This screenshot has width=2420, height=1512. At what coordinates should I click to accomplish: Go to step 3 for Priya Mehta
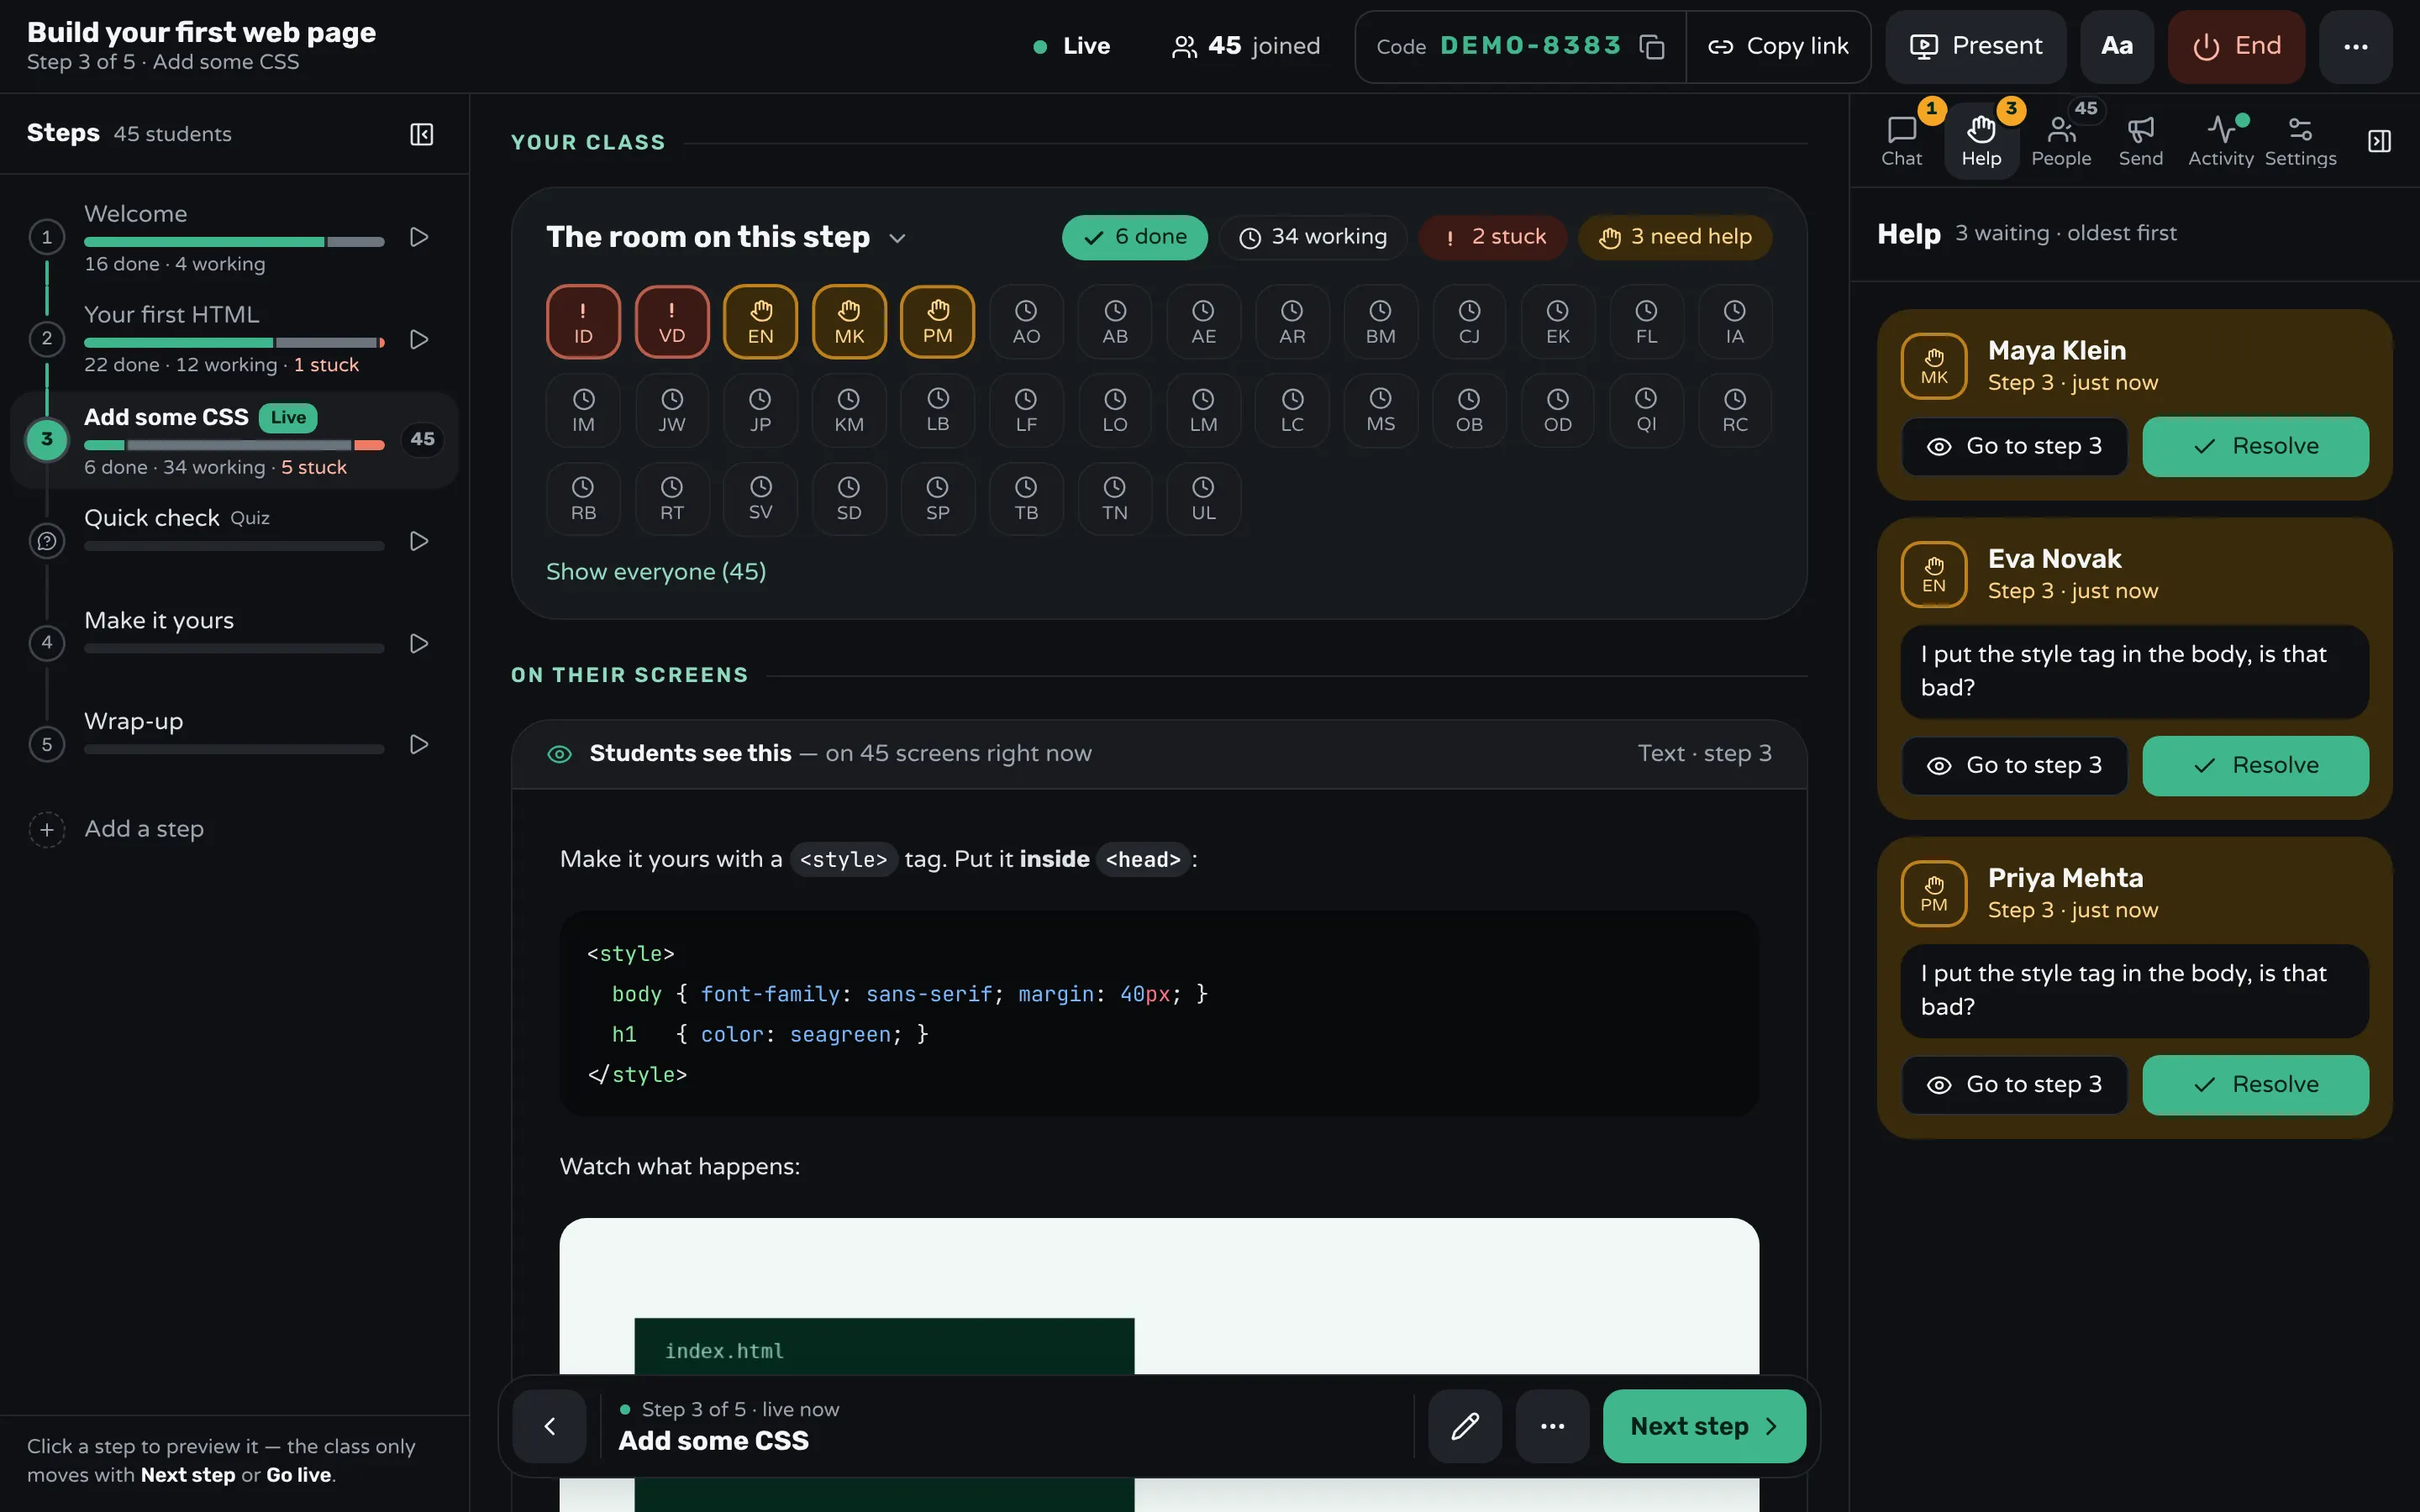(2014, 1084)
